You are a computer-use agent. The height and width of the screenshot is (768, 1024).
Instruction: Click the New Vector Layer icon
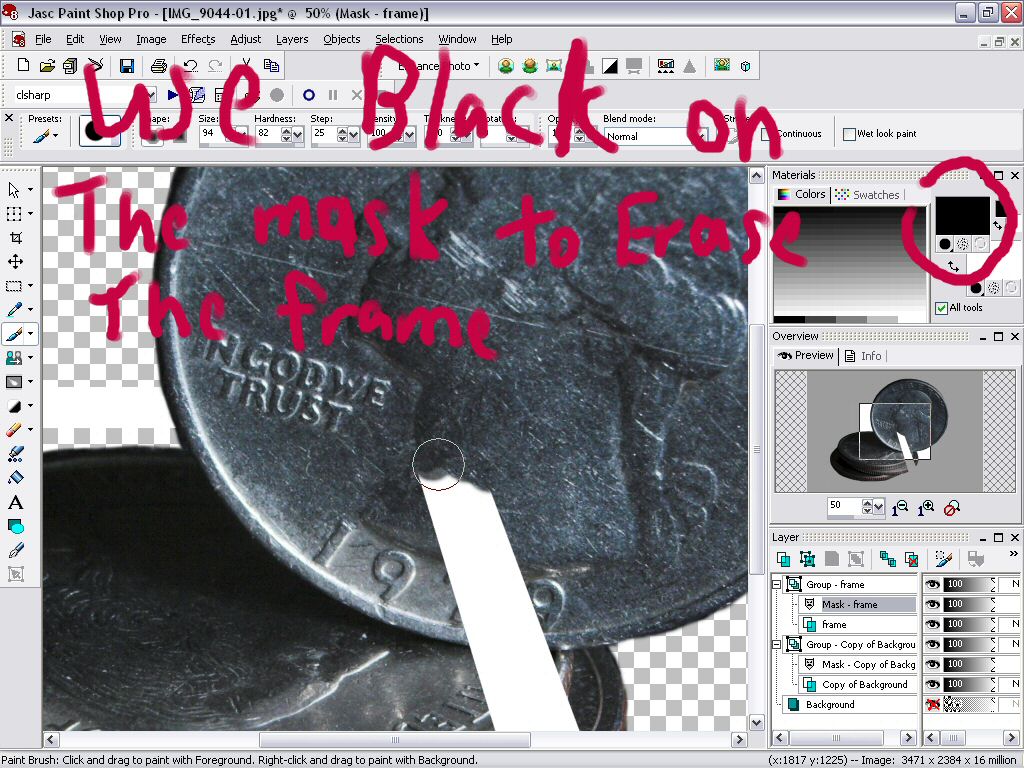[x=807, y=559]
